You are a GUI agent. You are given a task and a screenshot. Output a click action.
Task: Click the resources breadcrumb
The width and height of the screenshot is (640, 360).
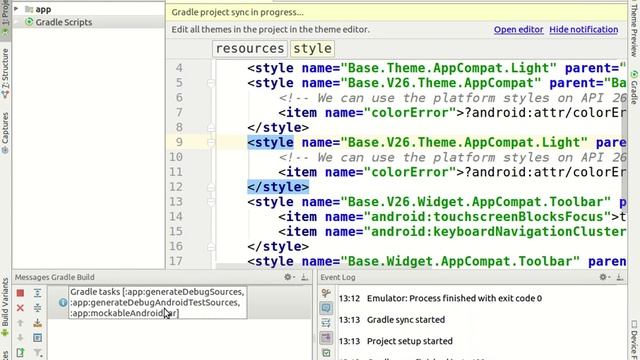coord(250,48)
